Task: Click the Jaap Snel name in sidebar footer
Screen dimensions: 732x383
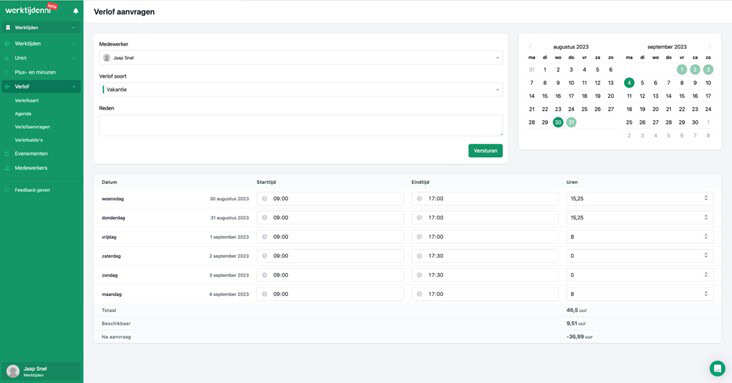Action: pyautogui.click(x=35, y=369)
